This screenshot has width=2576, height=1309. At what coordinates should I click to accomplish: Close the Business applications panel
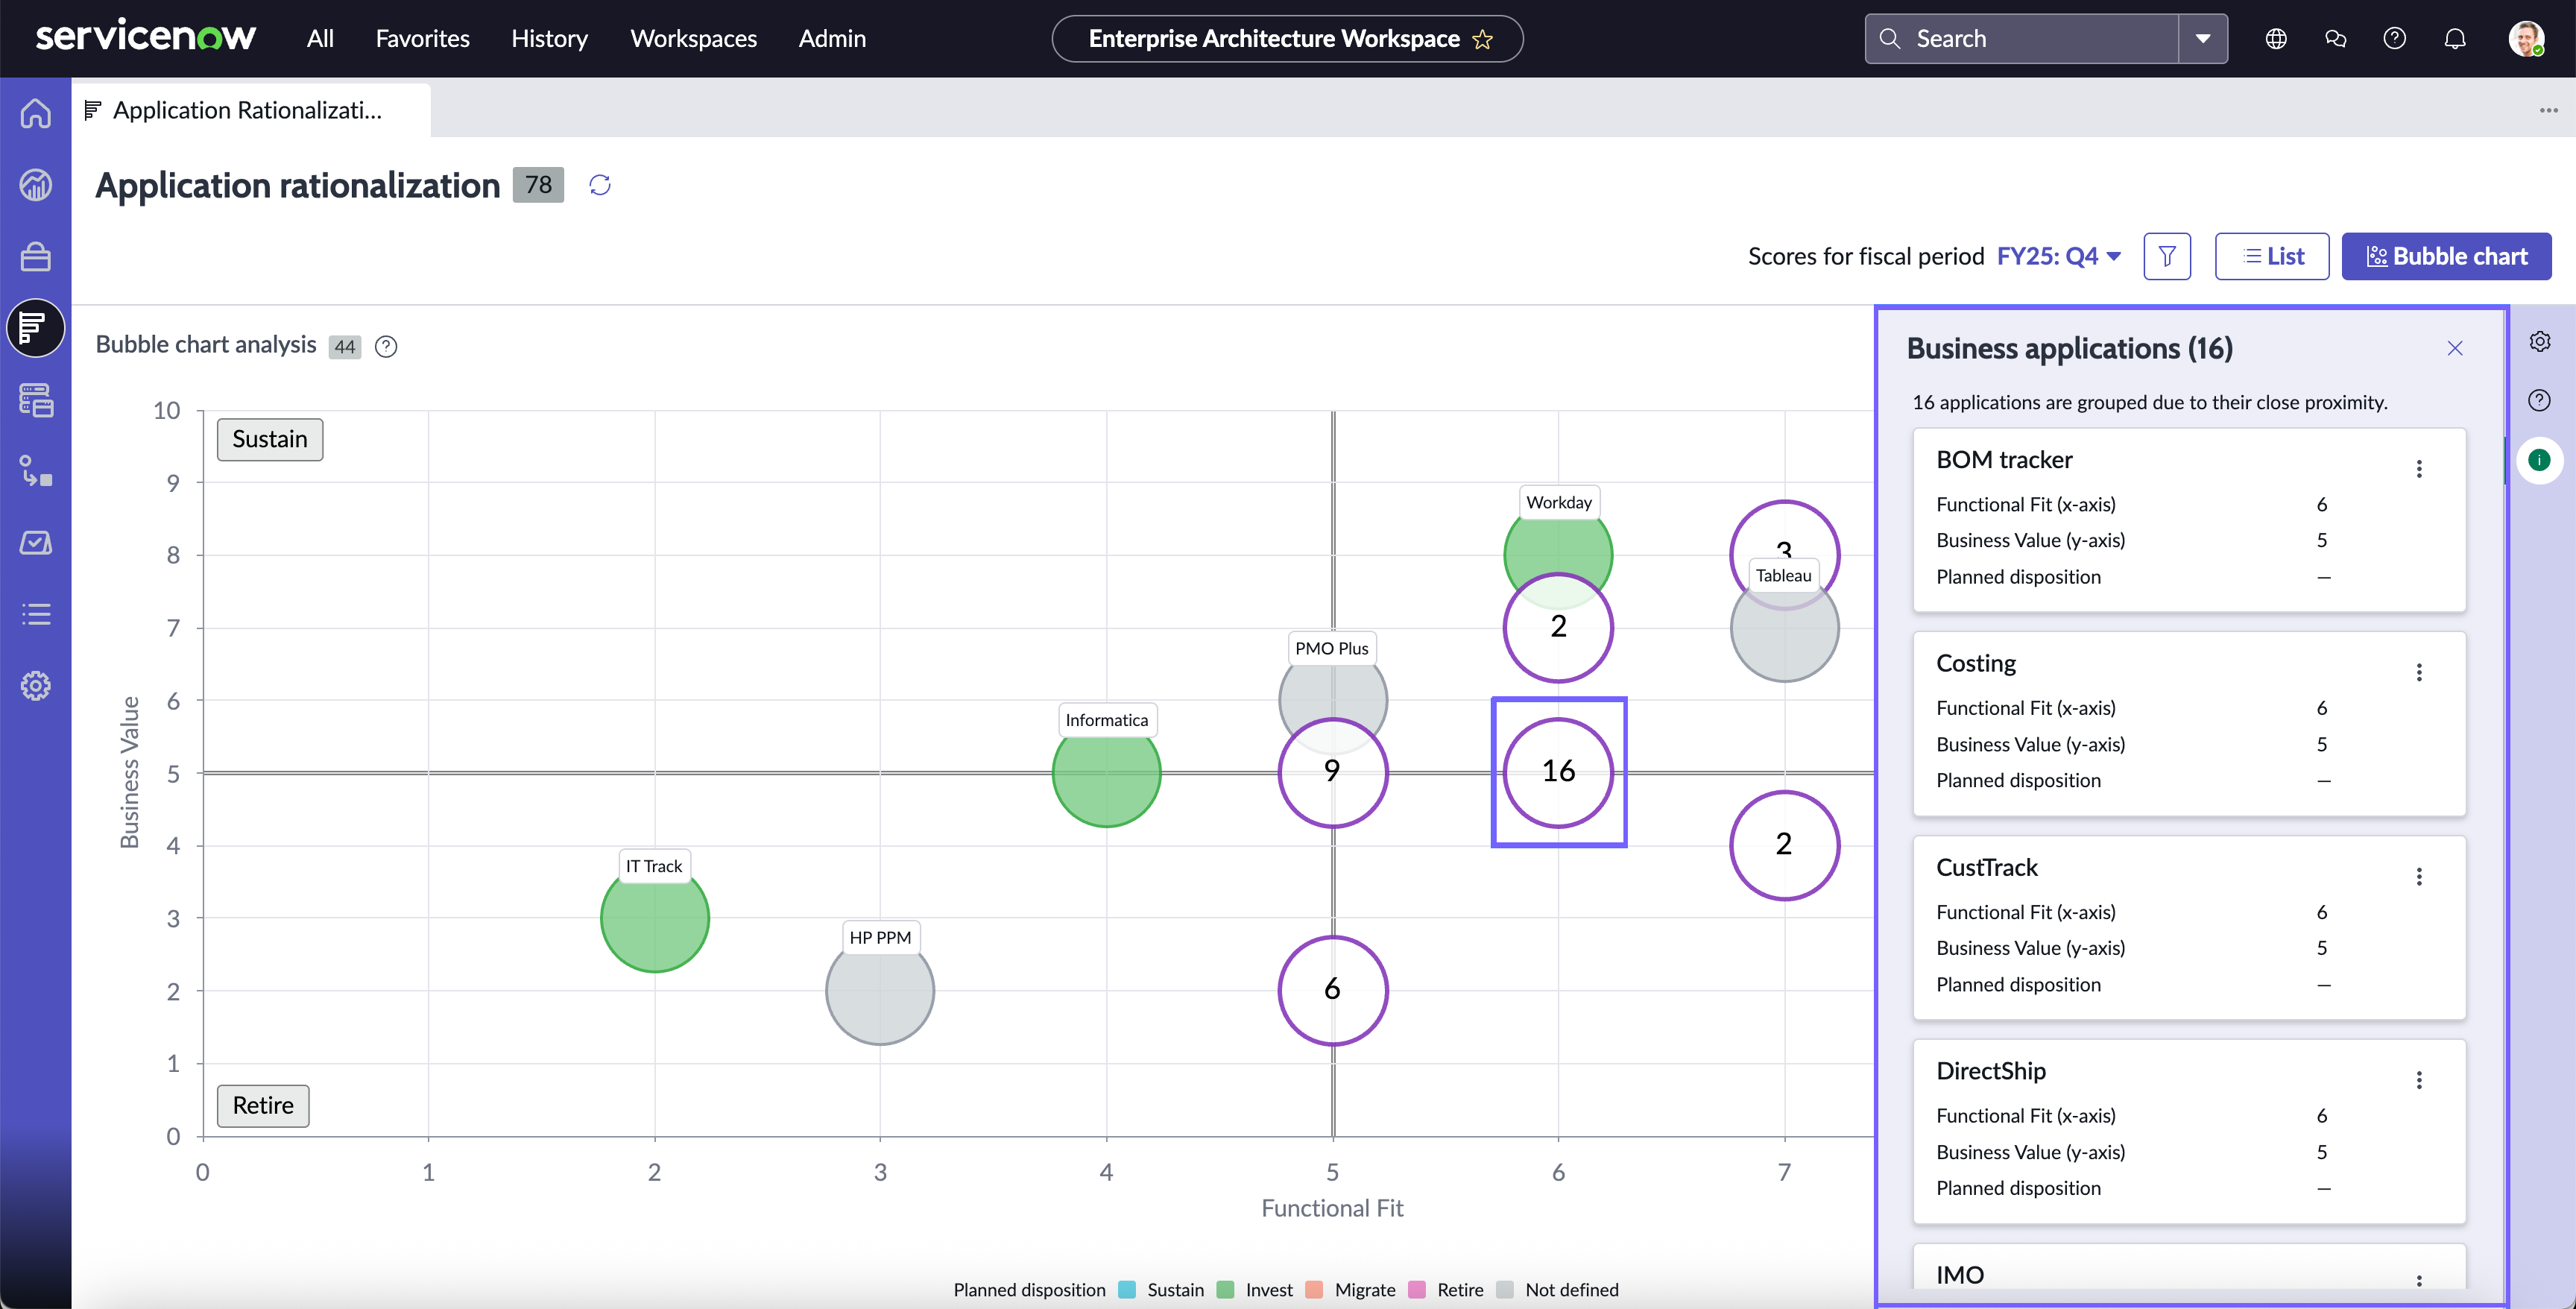point(2455,349)
